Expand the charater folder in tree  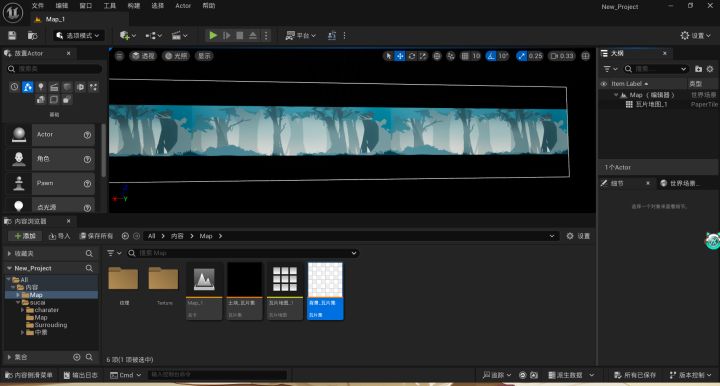tap(22, 310)
